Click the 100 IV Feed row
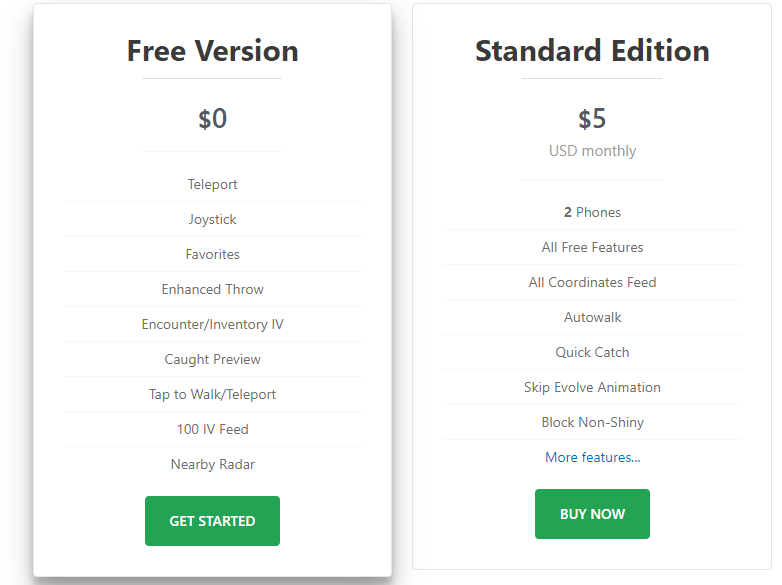The height and width of the screenshot is (585, 782). (x=212, y=429)
